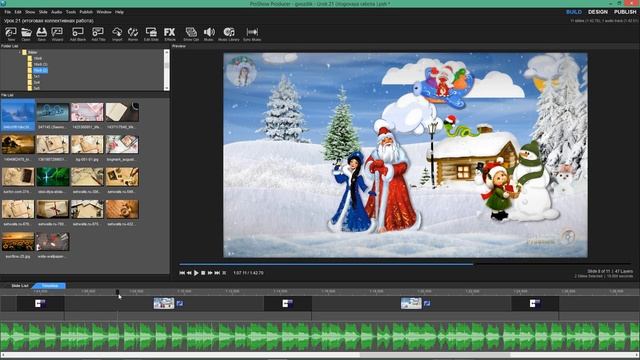This screenshot has width=640, height=360.
Task: Play the slideshow preview
Action: (196, 273)
